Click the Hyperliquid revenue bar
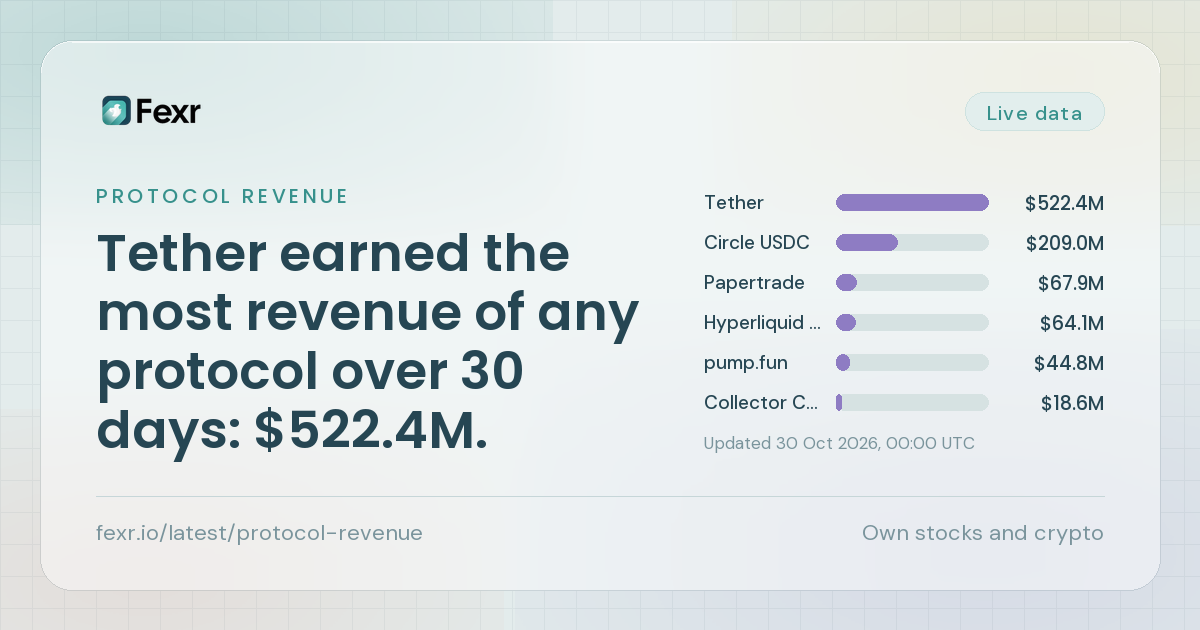 (x=912, y=323)
